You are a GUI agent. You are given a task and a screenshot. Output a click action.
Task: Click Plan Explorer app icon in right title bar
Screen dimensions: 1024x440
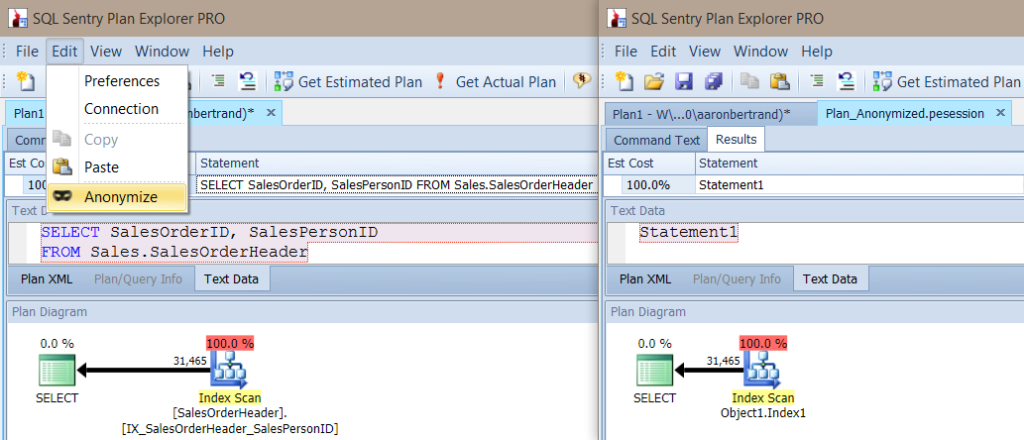coord(616,18)
